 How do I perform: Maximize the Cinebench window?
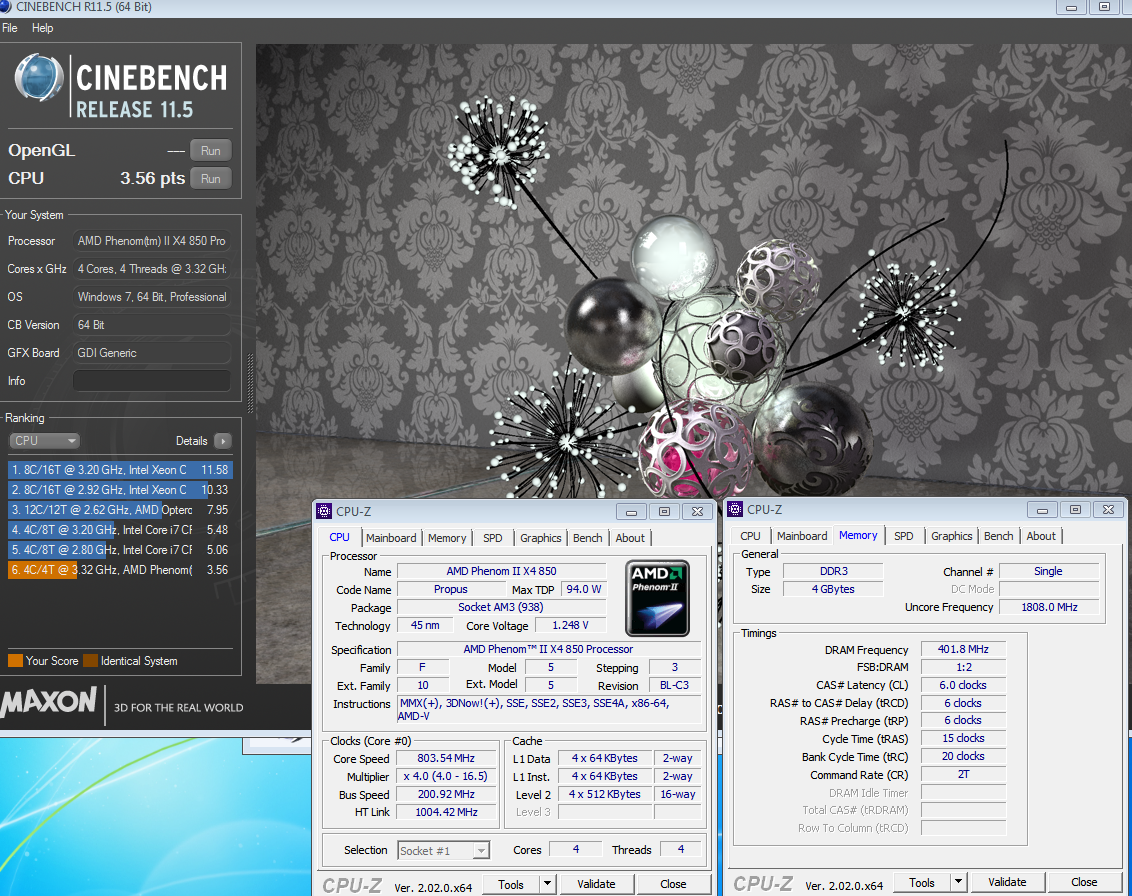click(1105, 7)
